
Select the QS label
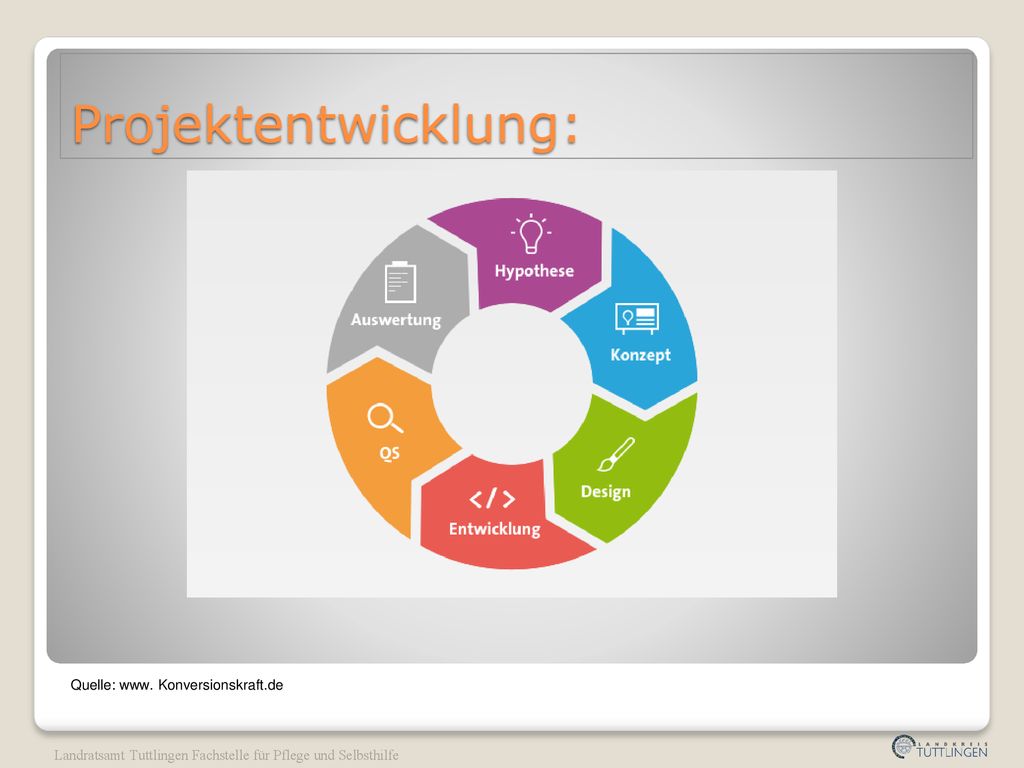[x=390, y=453]
